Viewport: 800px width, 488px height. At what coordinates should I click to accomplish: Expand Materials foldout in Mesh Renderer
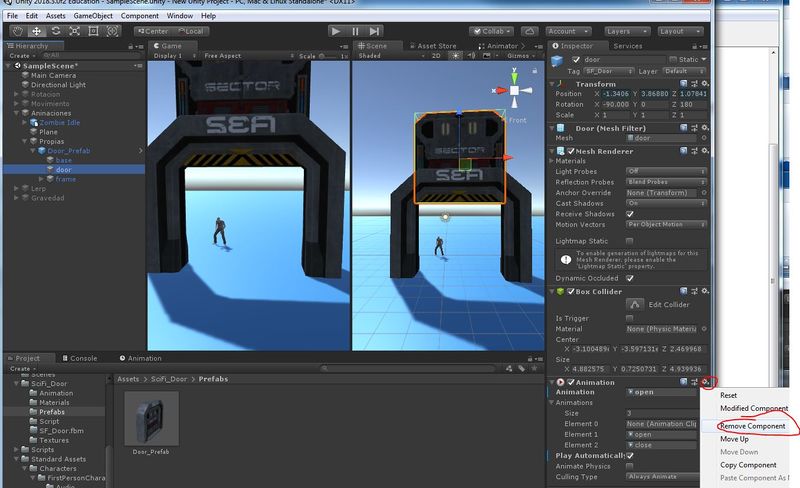[552, 161]
